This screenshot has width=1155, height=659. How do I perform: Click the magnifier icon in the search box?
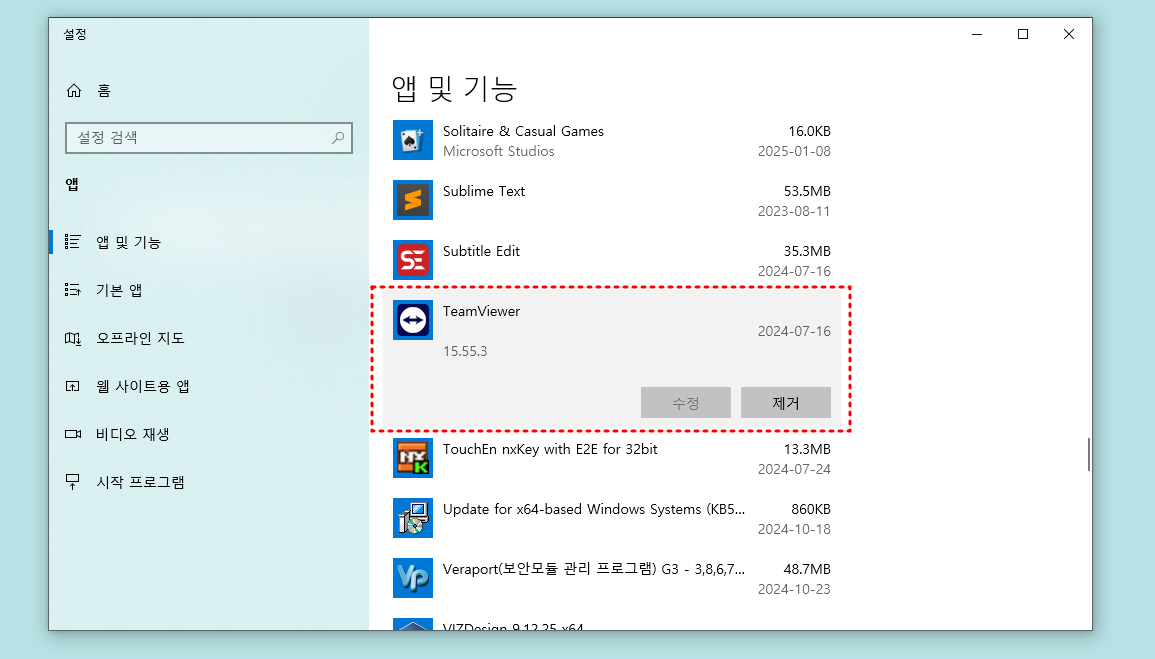pos(337,138)
